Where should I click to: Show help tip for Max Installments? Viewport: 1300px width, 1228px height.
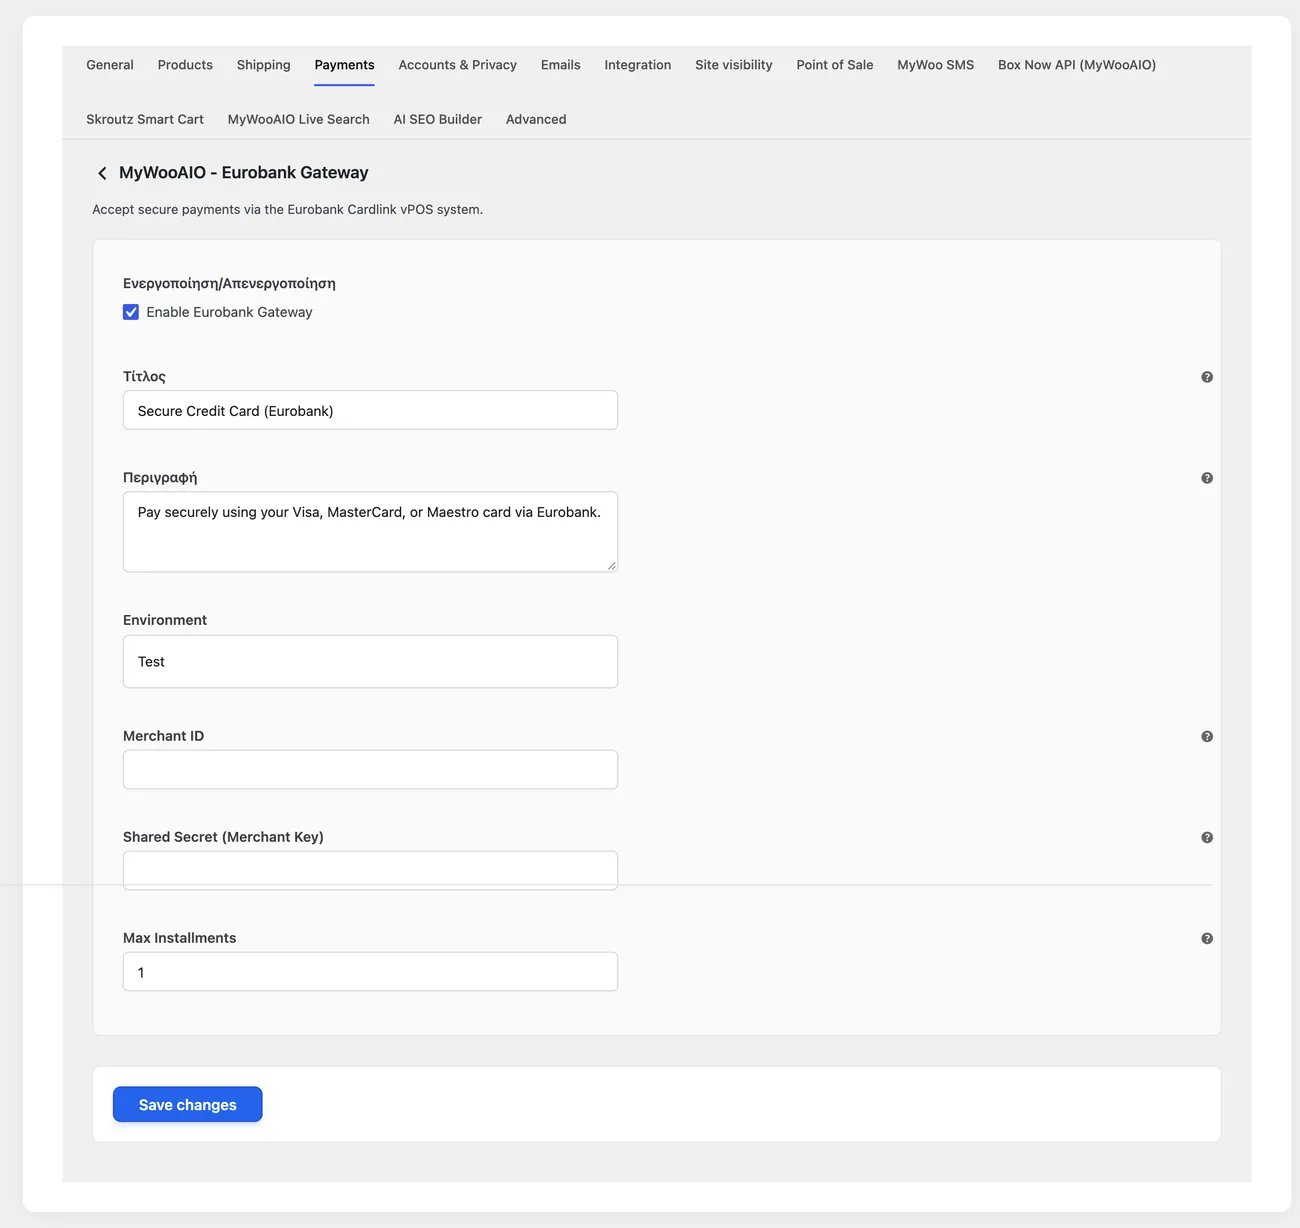1207,938
